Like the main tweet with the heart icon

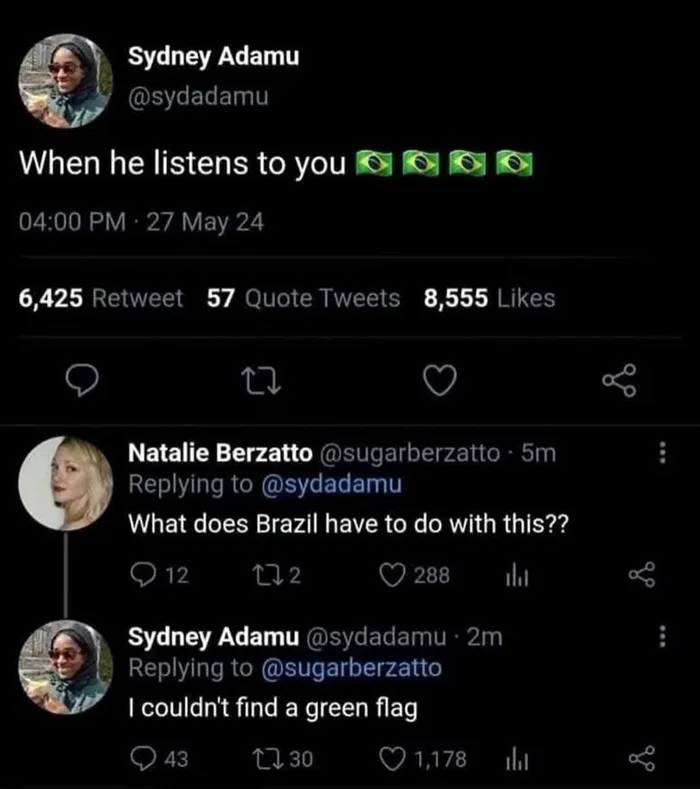(x=440, y=380)
